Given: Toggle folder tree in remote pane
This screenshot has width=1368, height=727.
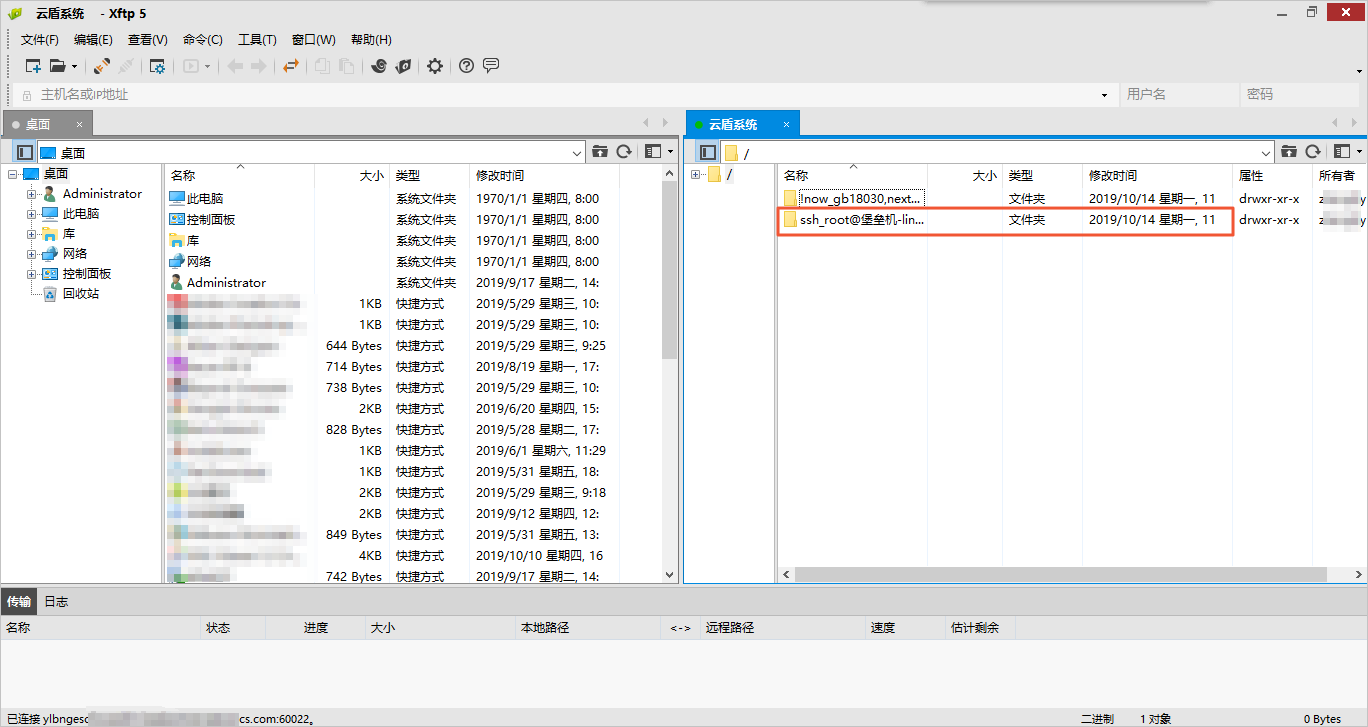Looking at the screenshot, I should (x=707, y=152).
